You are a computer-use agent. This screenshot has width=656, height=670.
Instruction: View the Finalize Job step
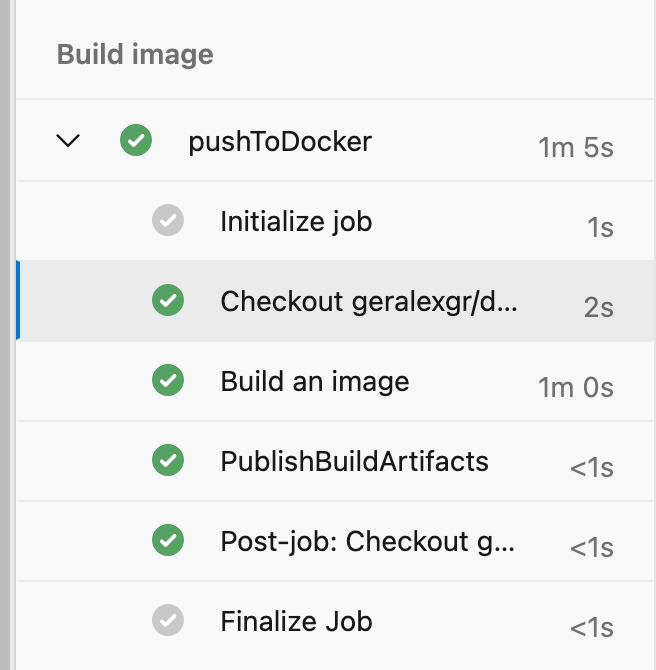(x=296, y=621)
